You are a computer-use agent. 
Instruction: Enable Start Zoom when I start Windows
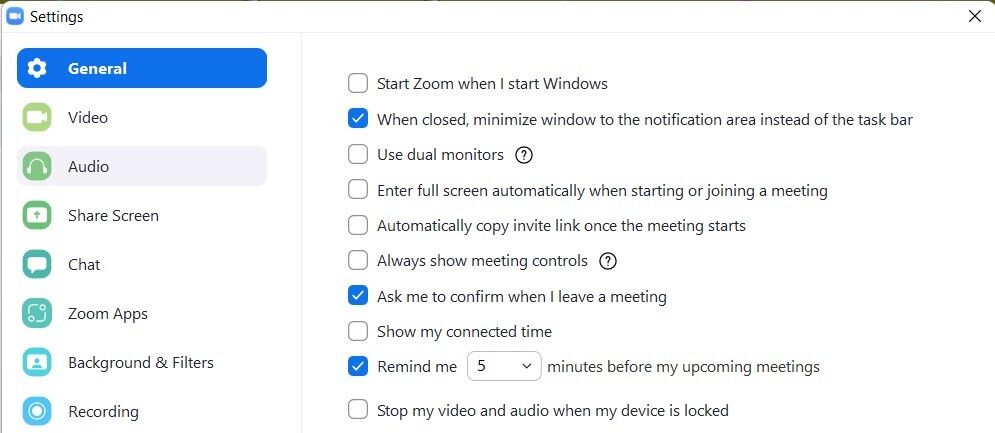pyautogui.click(x=358, y=83)
